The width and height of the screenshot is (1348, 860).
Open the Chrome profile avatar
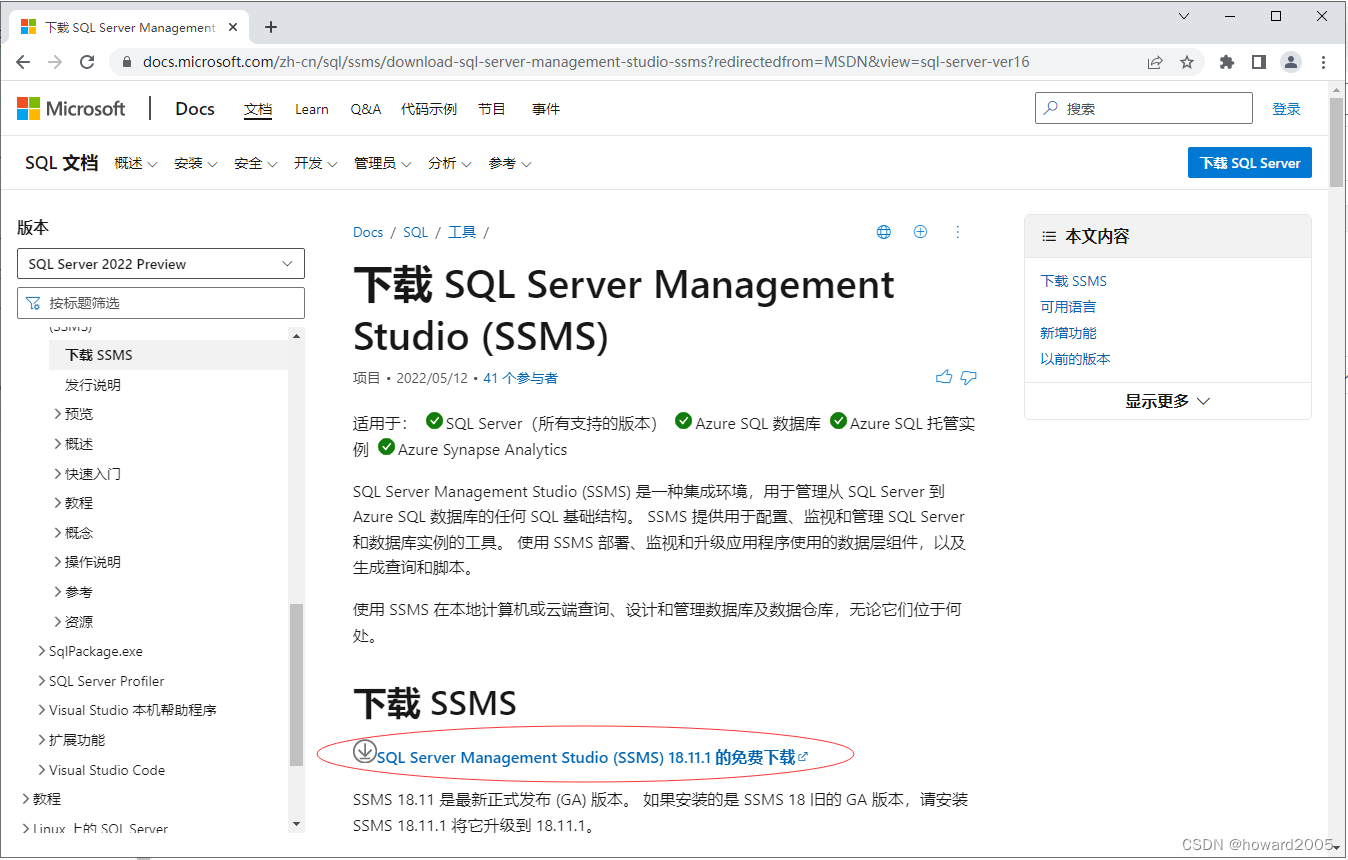tap(1291, 62)
